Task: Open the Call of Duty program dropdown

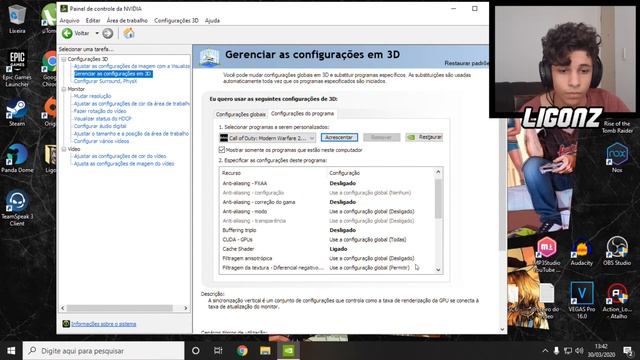Action: 267,138
